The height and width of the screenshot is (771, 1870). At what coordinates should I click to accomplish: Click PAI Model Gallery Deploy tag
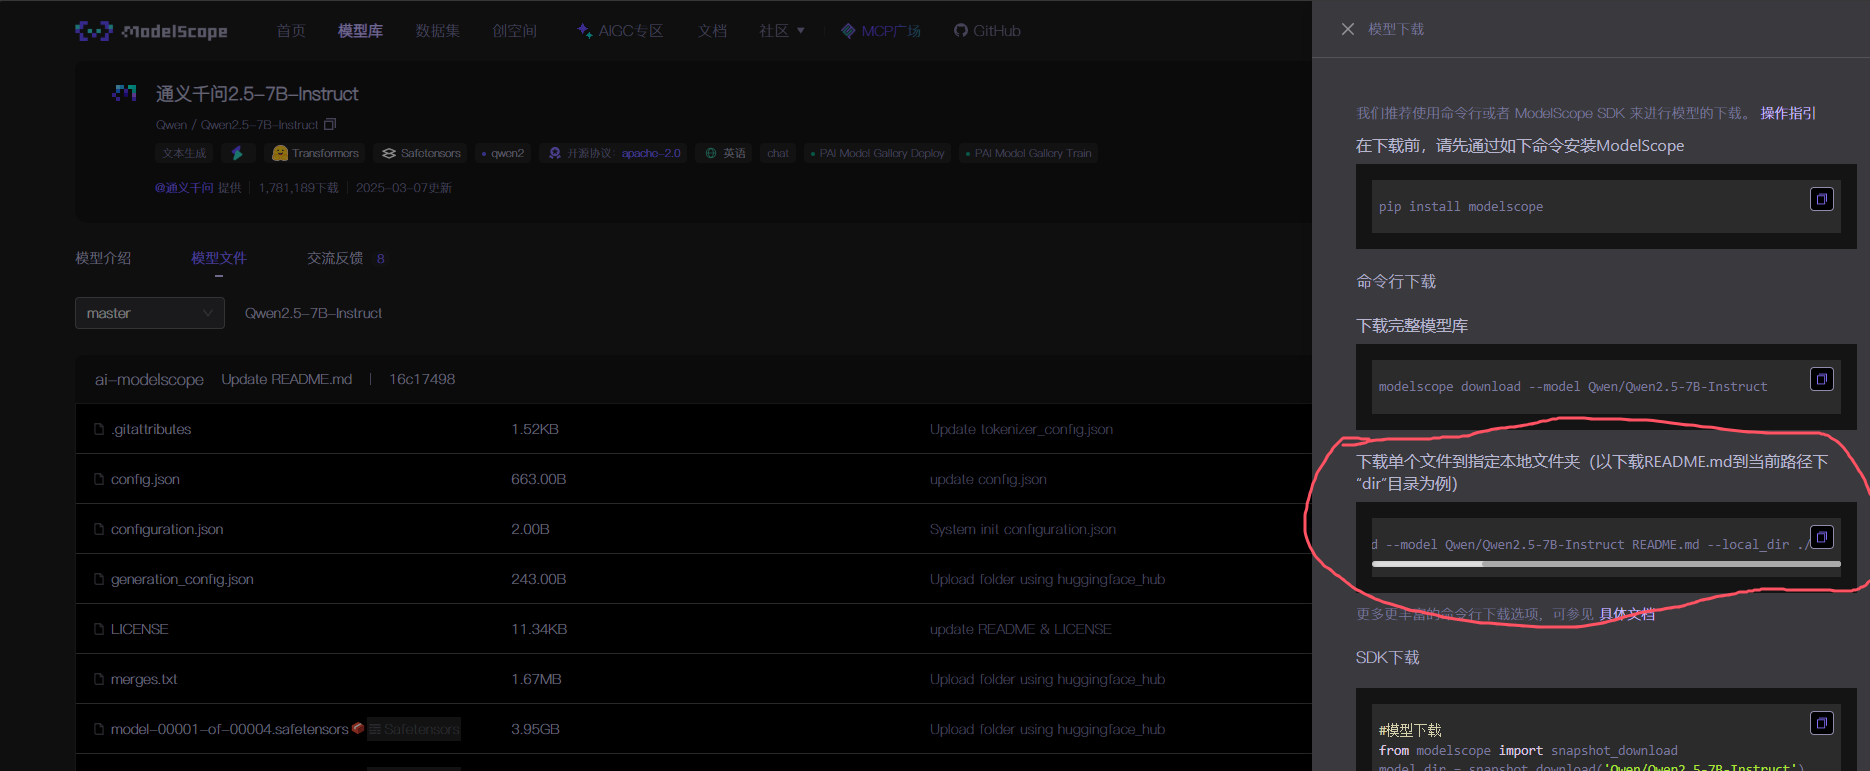click(877, 153)
